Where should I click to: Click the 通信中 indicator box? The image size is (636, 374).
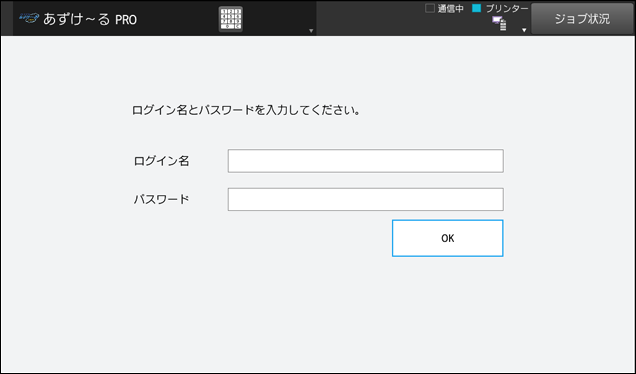click(x=430, y=8)
